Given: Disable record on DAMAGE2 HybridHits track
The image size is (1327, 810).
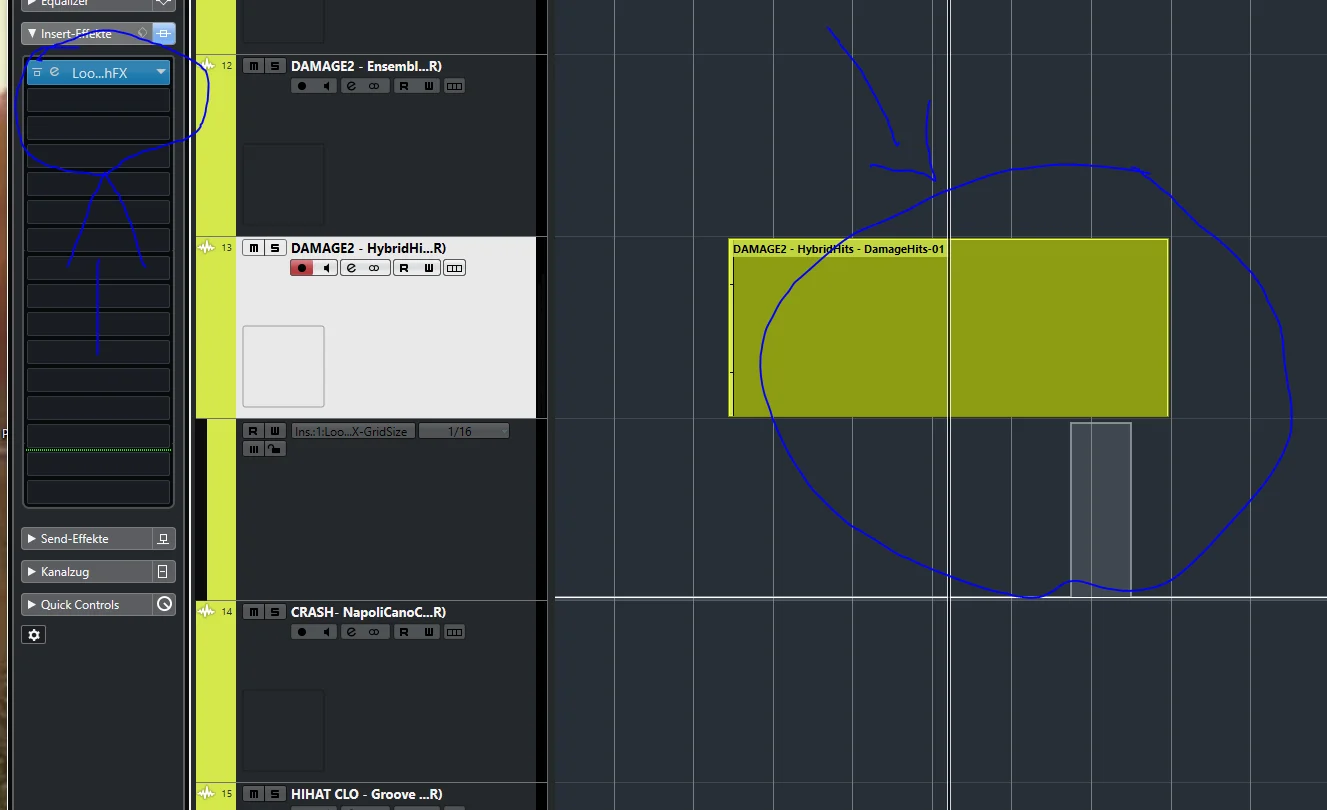Looking at the screenshot, I should pos(302,268).
